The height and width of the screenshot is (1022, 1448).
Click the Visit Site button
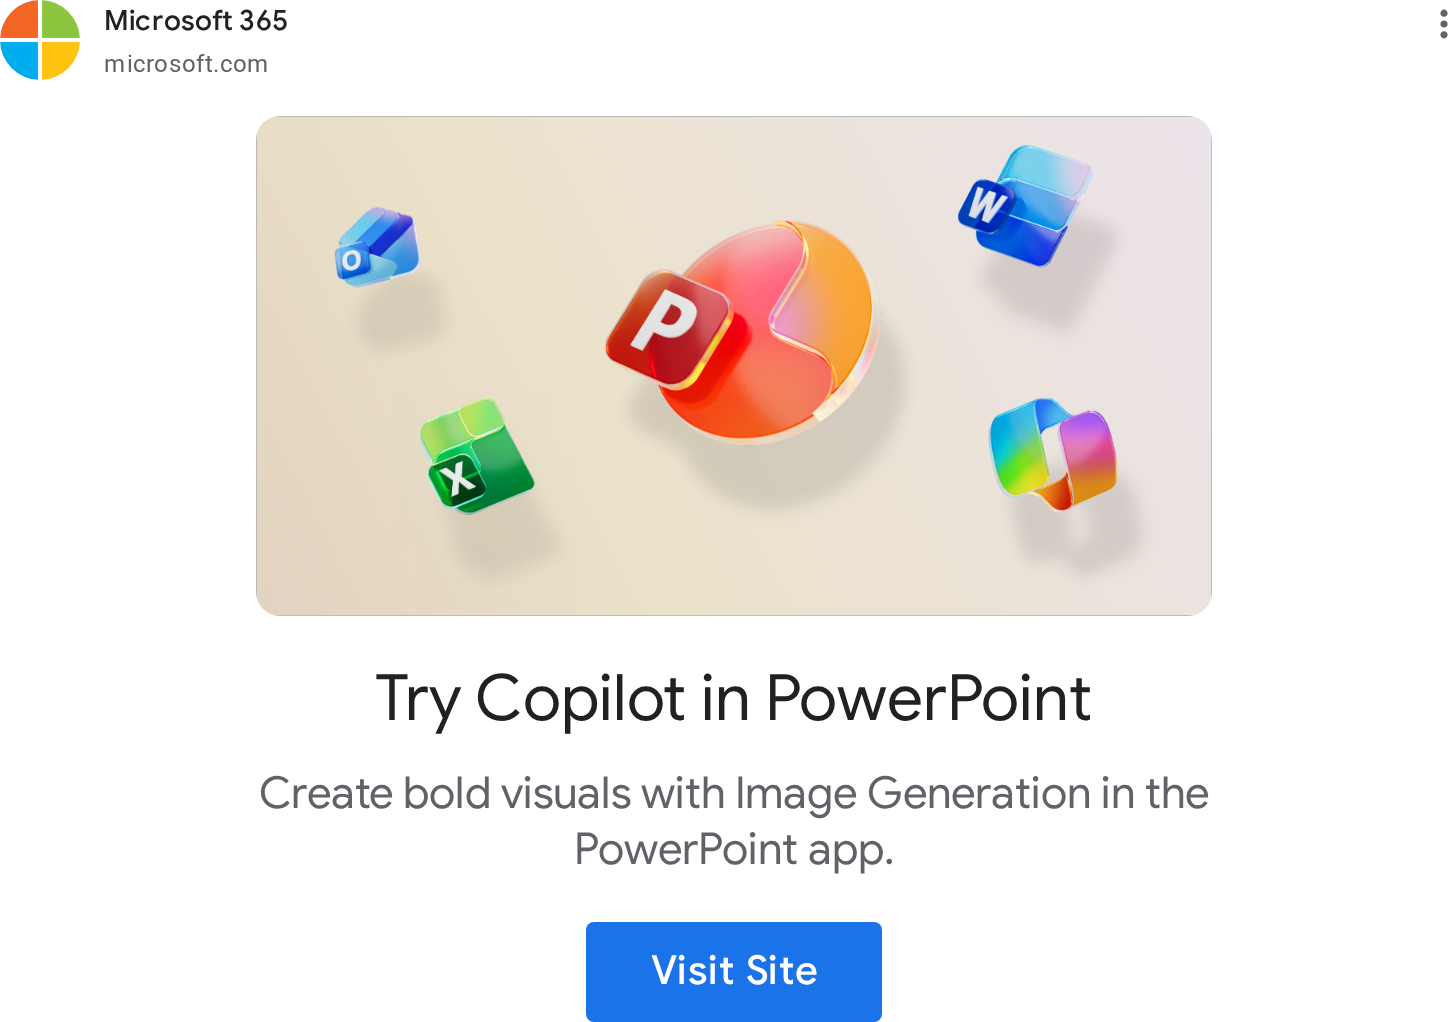[734, 971]
